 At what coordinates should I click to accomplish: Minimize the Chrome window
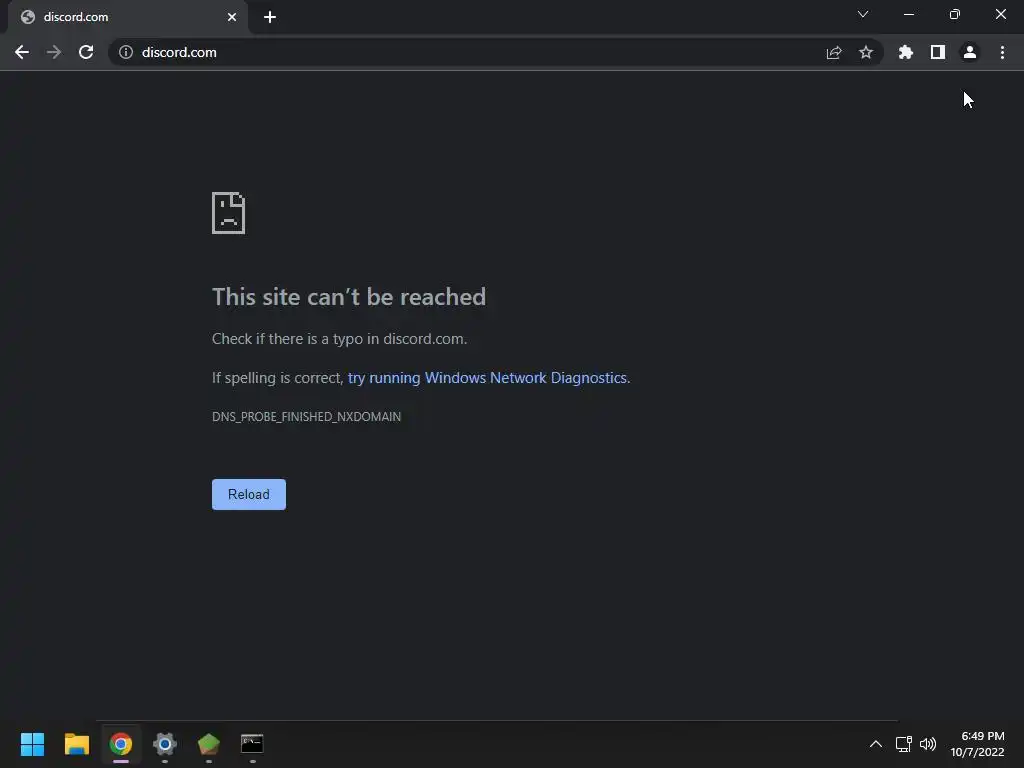click(x=909, y=14)
